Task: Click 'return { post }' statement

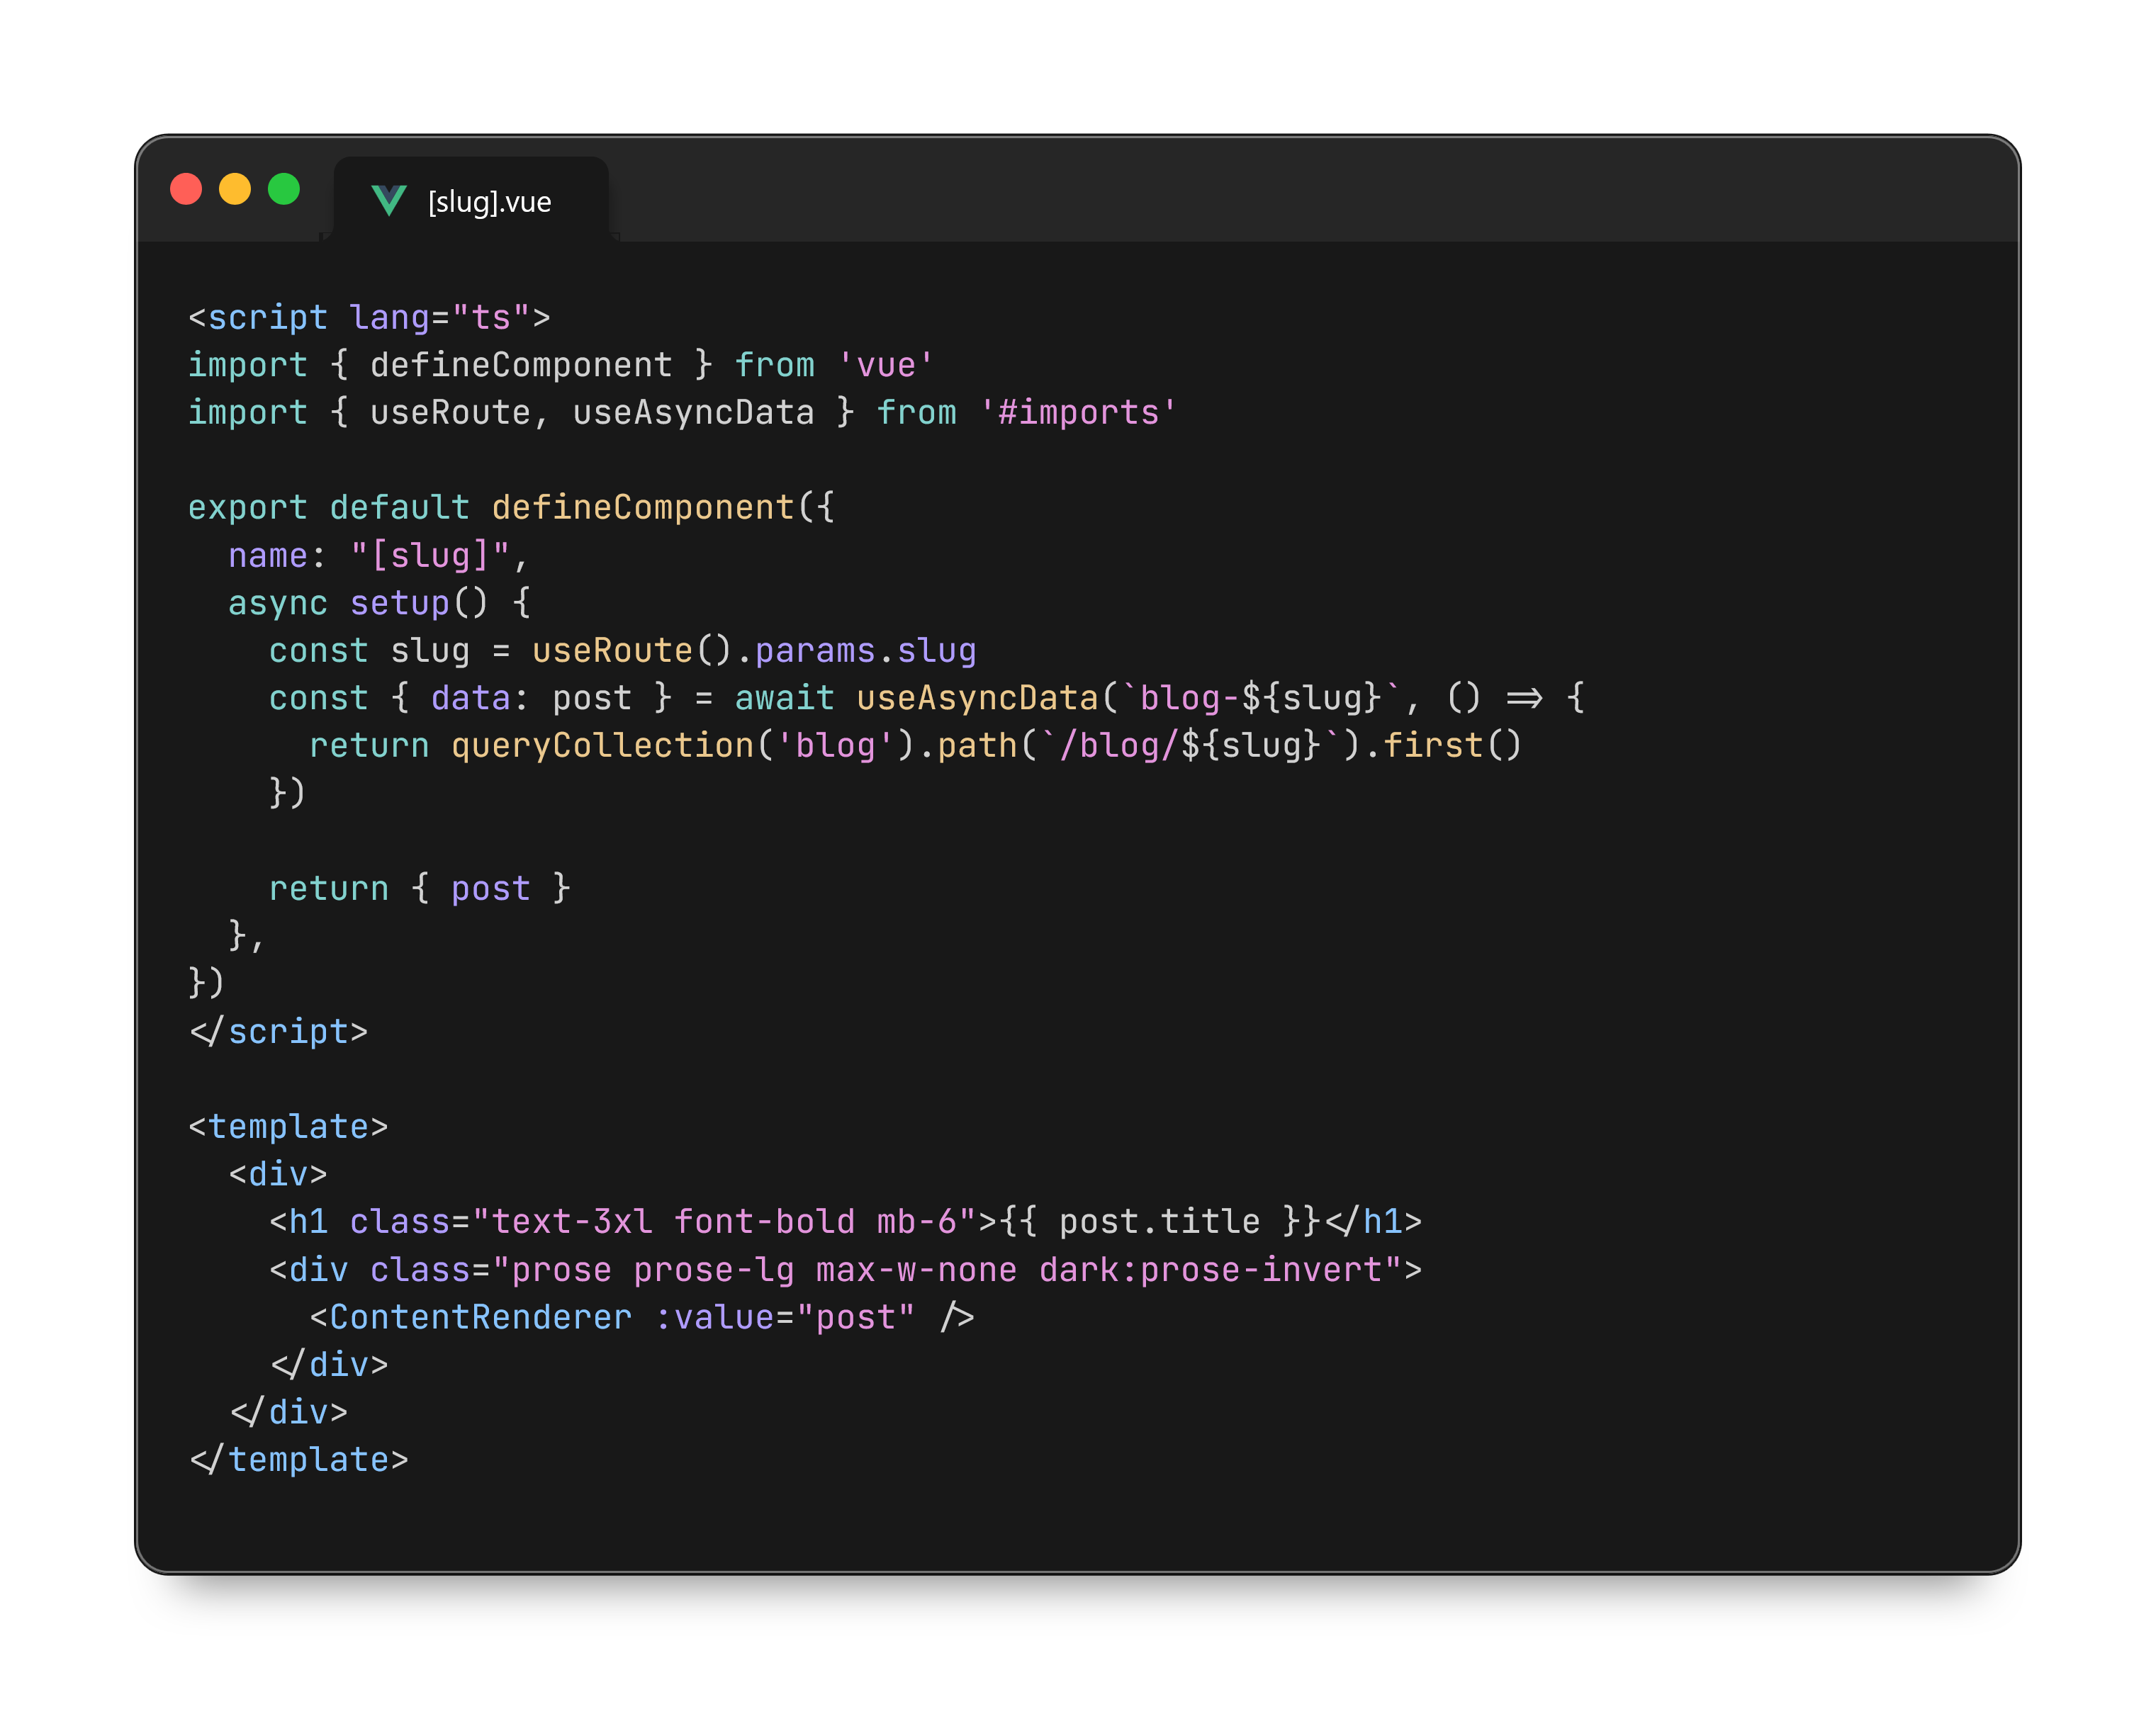Action: tap(419, 889)
